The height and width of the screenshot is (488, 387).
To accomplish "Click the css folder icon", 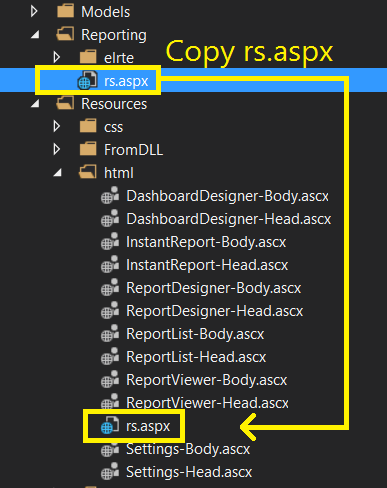I will [x=88, y=126].
